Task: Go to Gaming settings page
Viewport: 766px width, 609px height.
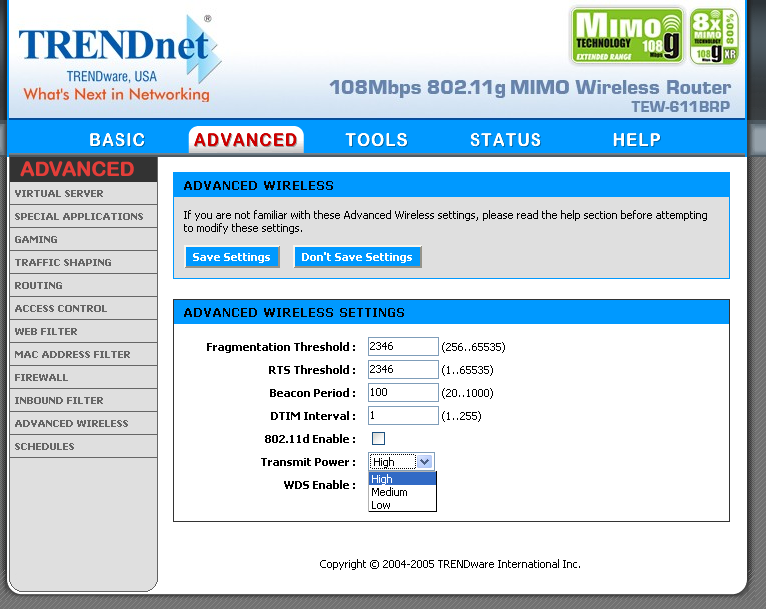Action: [x=83, y=239]
